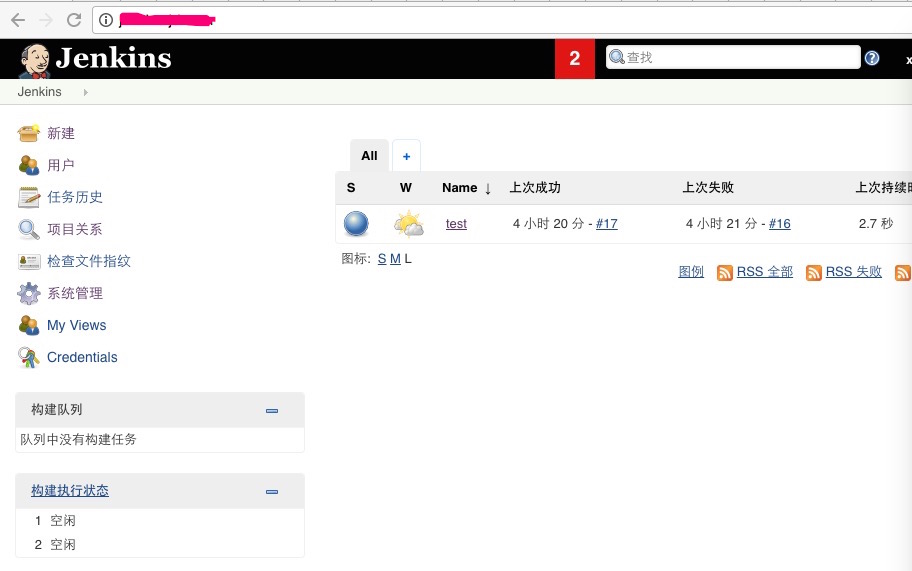The height and width of the screenshot is (571, 912).
Task: Open 用户 people icon in sidebar
Action: click(x=28, y=165)
